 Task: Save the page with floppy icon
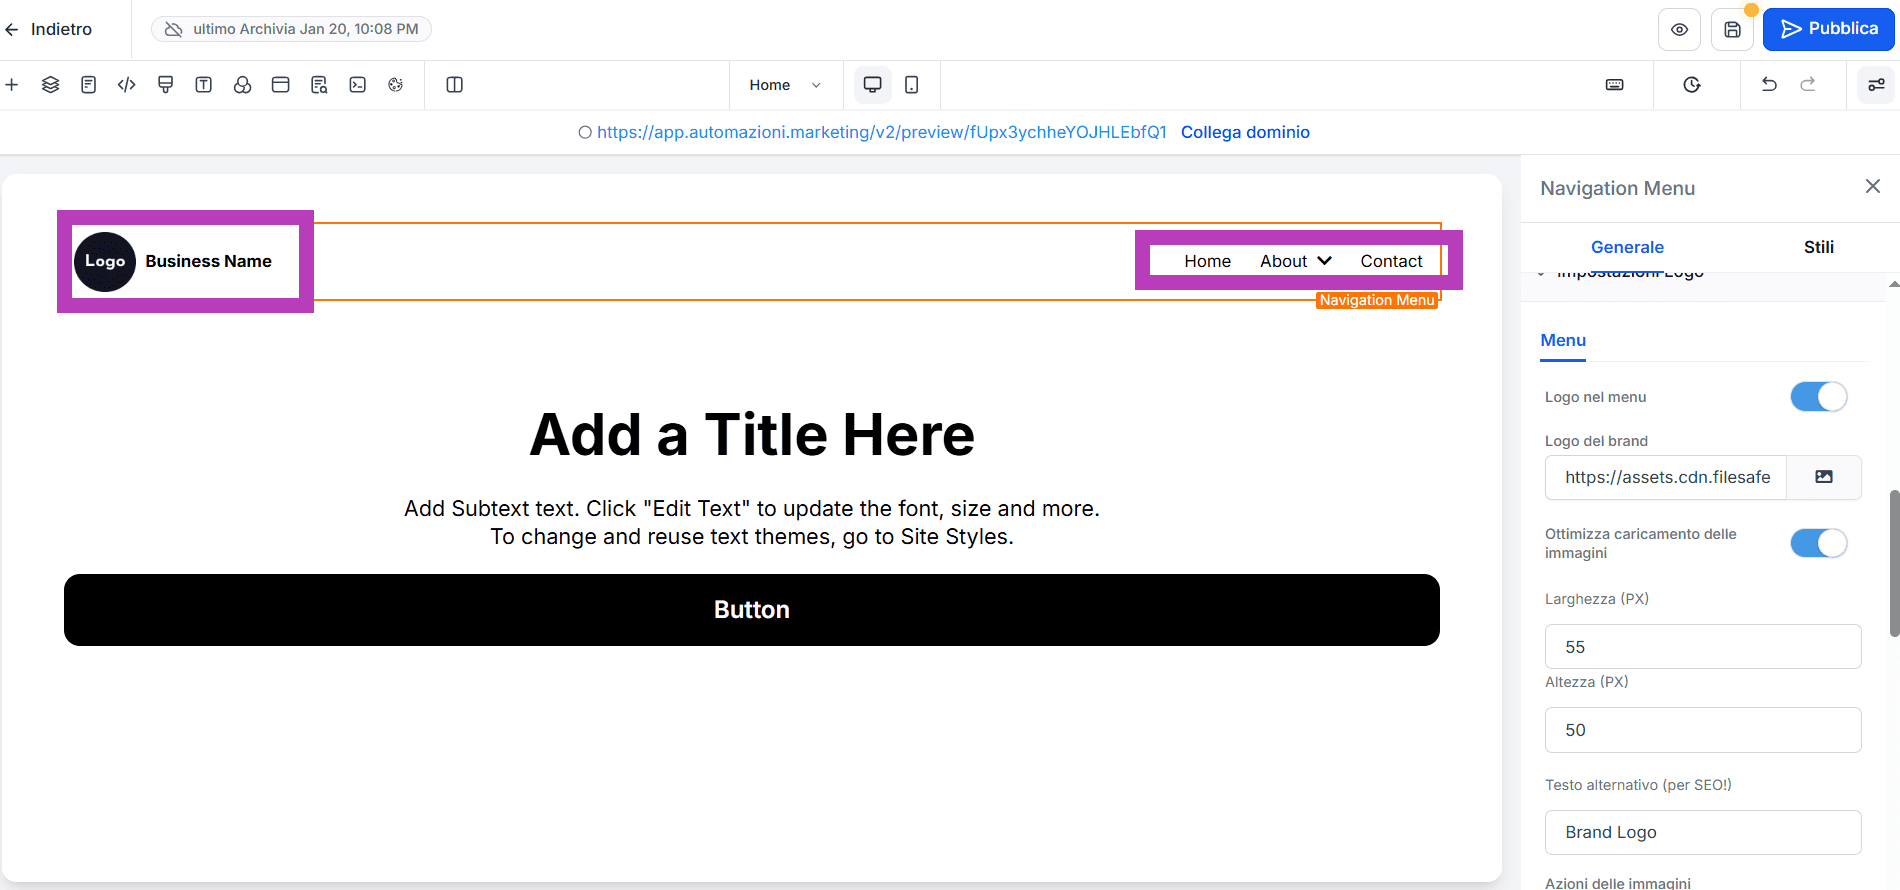point(1733,30)
